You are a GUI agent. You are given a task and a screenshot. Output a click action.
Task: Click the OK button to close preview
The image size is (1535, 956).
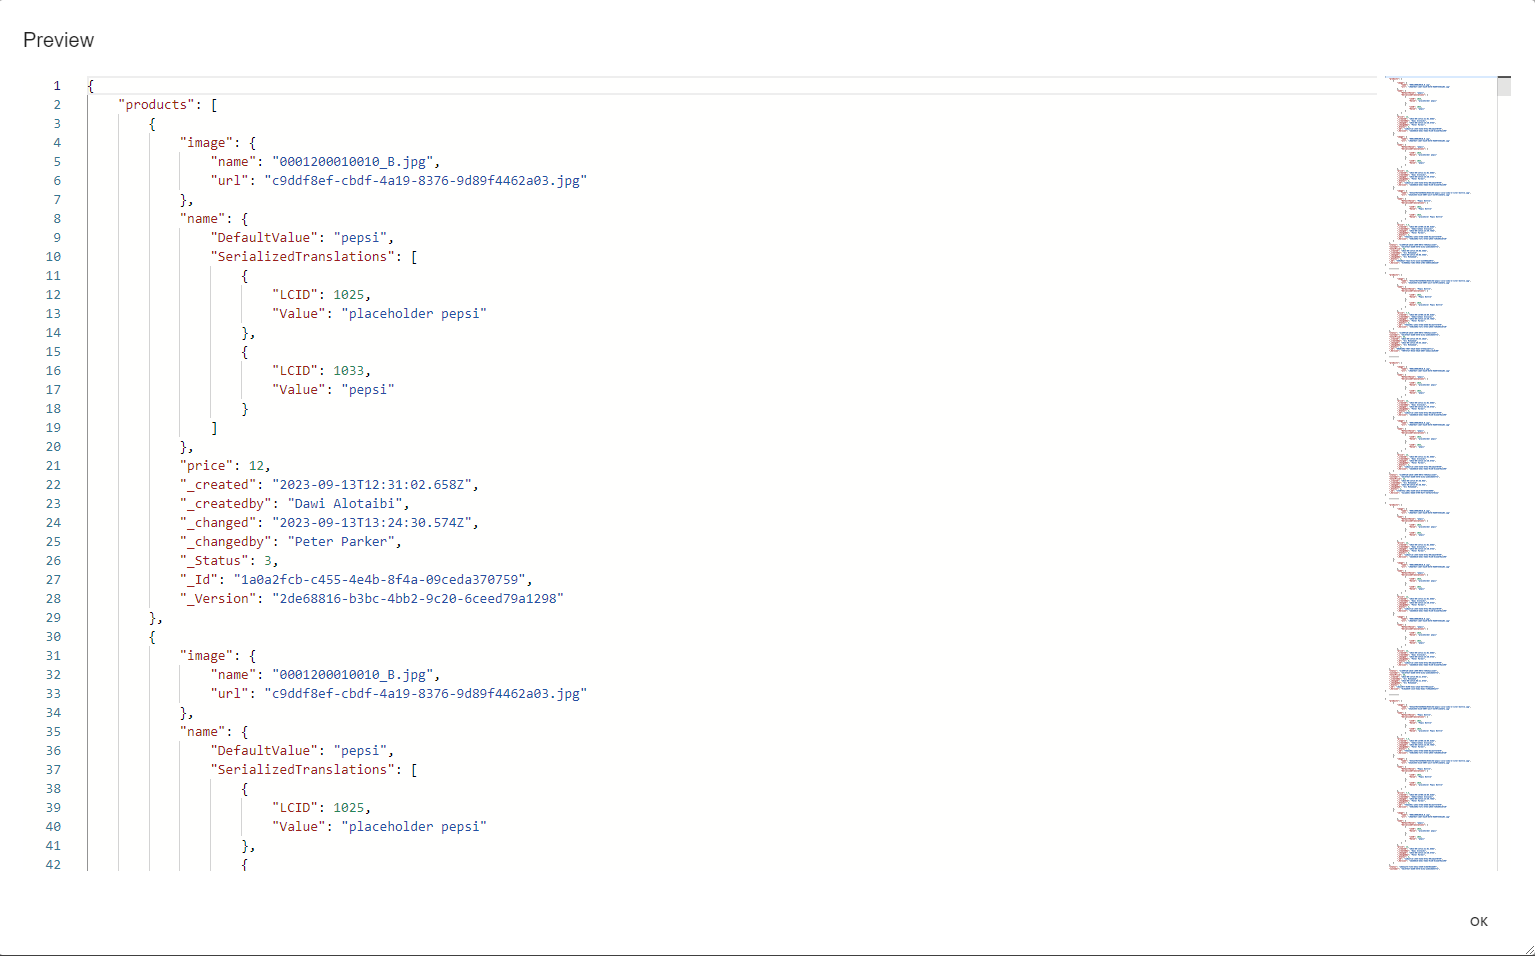1478,921
